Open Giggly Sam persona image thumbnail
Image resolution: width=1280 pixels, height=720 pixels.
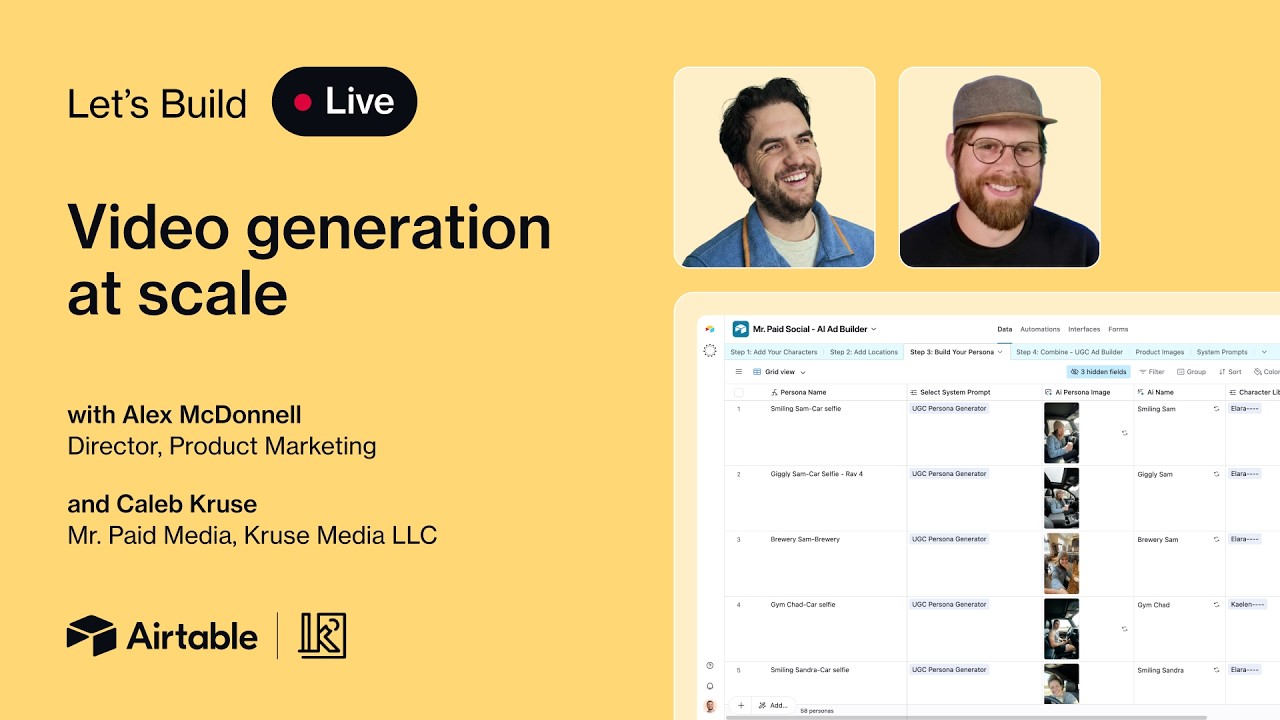click(1062, 498)
